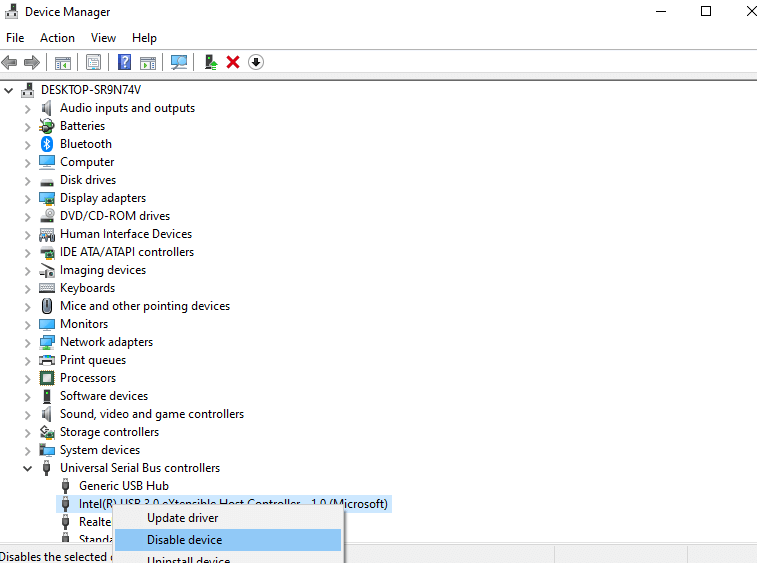Select the Imaging devices icon
The height and width of the screenshot is (563, 757).
coord(47,270)
